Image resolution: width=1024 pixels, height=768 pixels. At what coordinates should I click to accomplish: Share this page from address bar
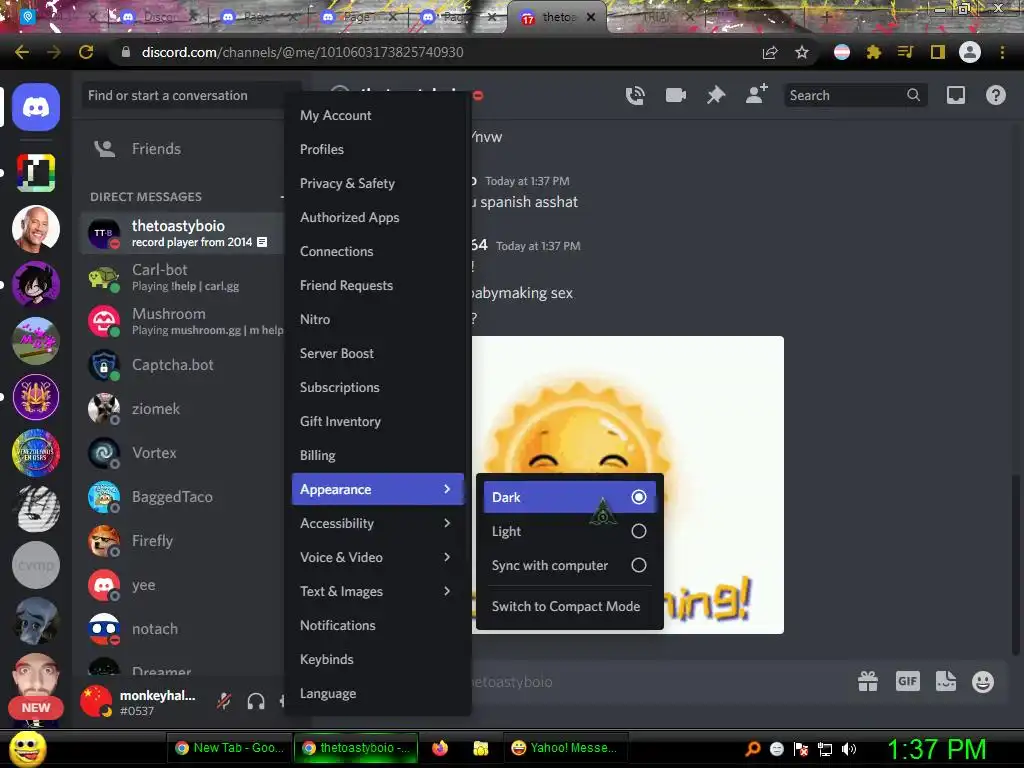(770, 52)
